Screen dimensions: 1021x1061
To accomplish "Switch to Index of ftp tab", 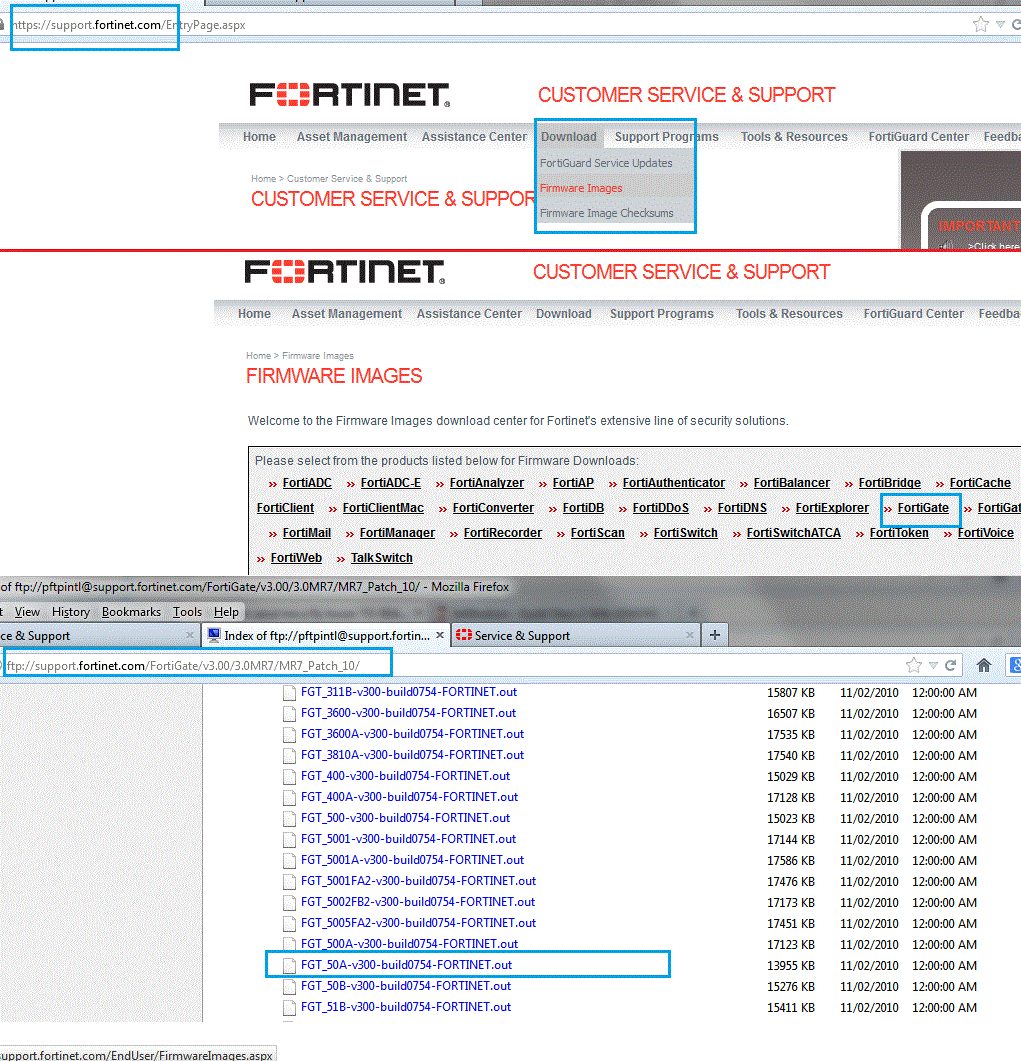I will [326, 635].
